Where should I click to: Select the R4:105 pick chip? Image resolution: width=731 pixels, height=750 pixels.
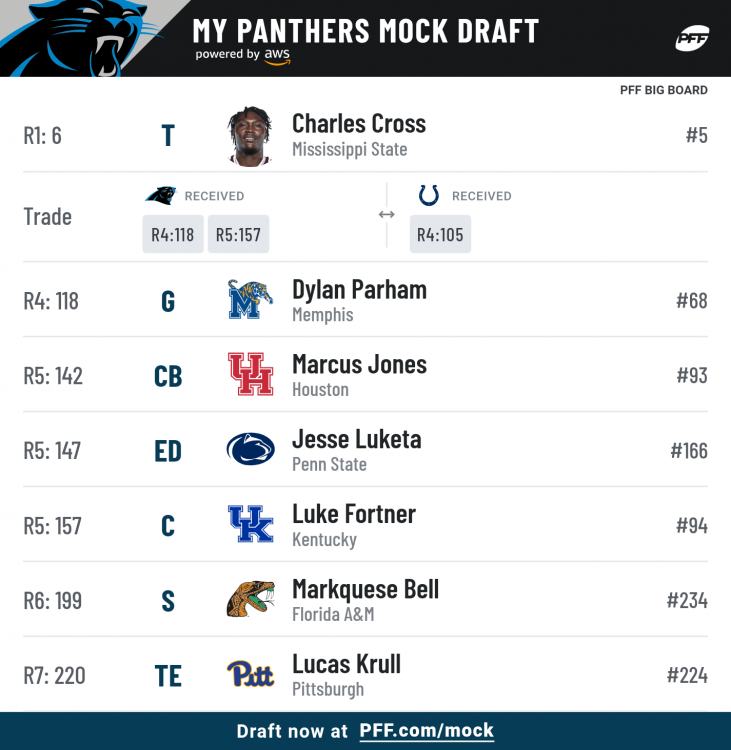pos(440,235)
